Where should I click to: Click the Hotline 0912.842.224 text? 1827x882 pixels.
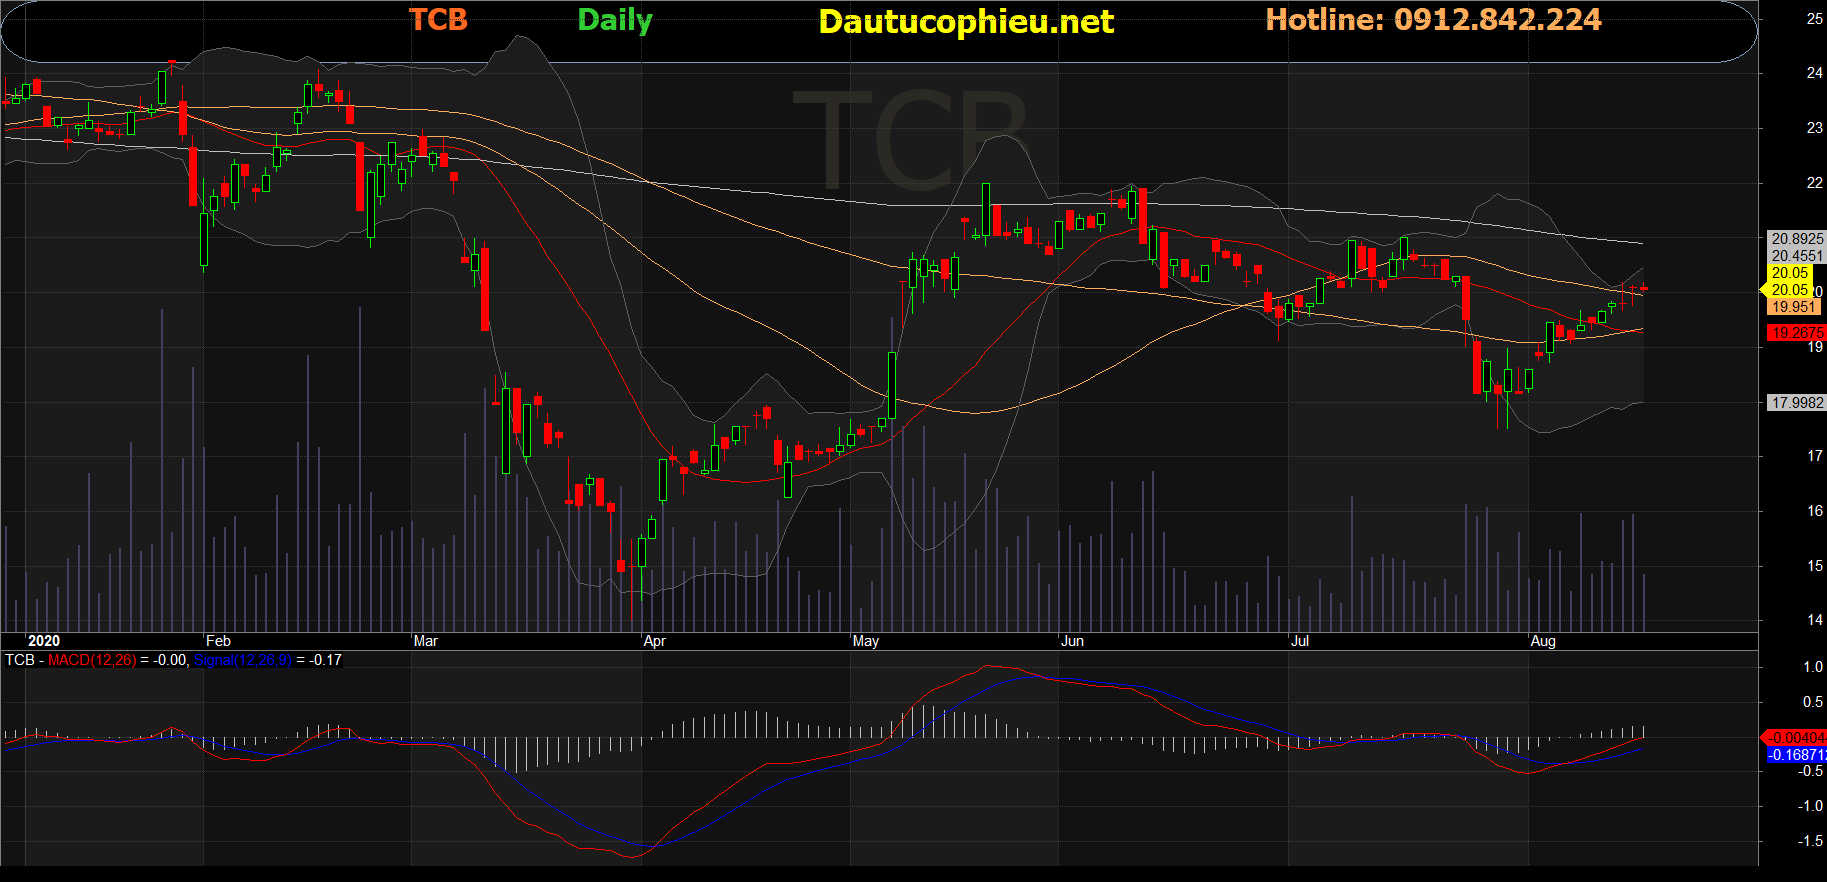1433,20
